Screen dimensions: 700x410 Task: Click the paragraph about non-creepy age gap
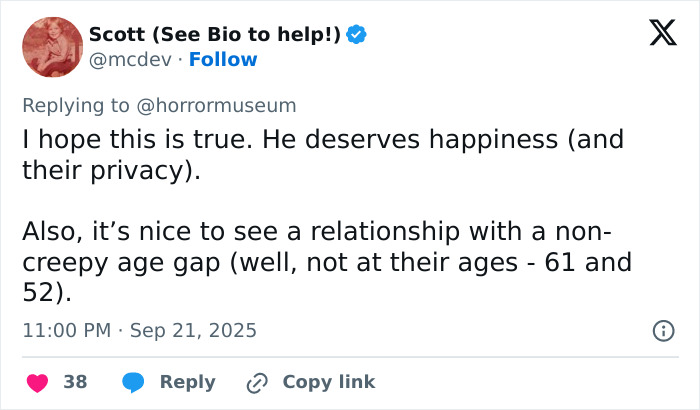click(x=320, y=263)
